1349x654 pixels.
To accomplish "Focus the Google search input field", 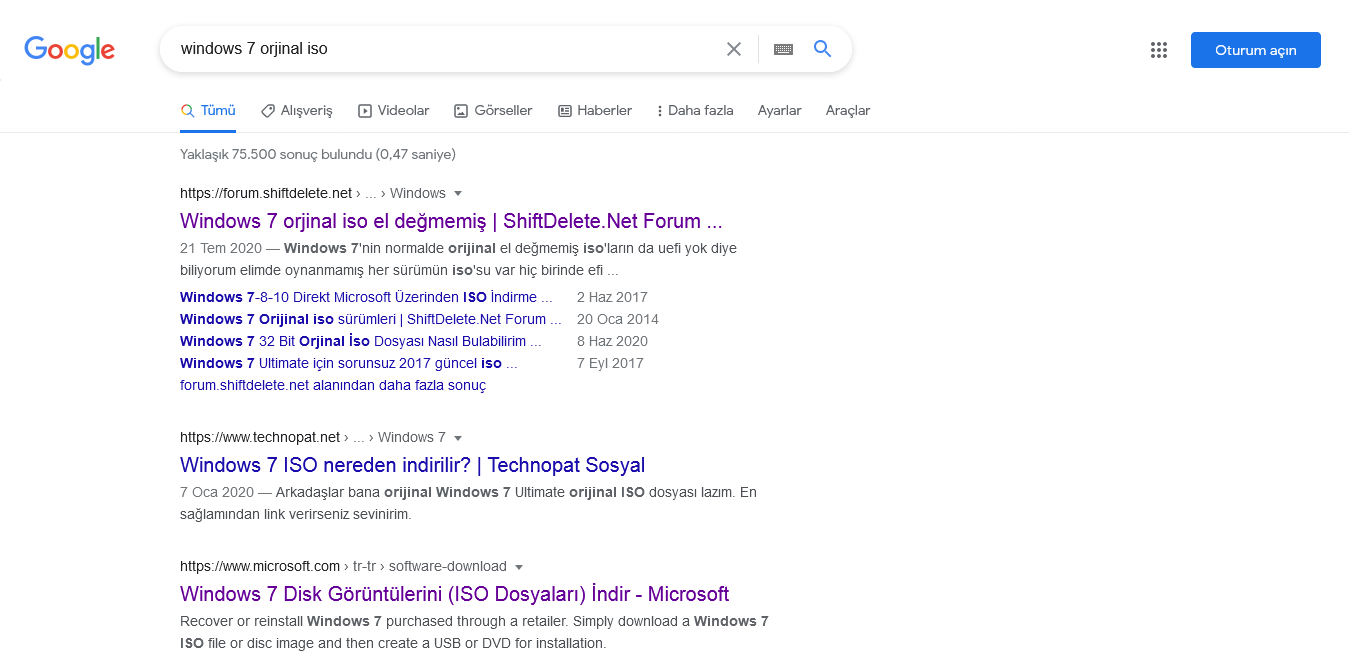I will (x=440, y=49).
